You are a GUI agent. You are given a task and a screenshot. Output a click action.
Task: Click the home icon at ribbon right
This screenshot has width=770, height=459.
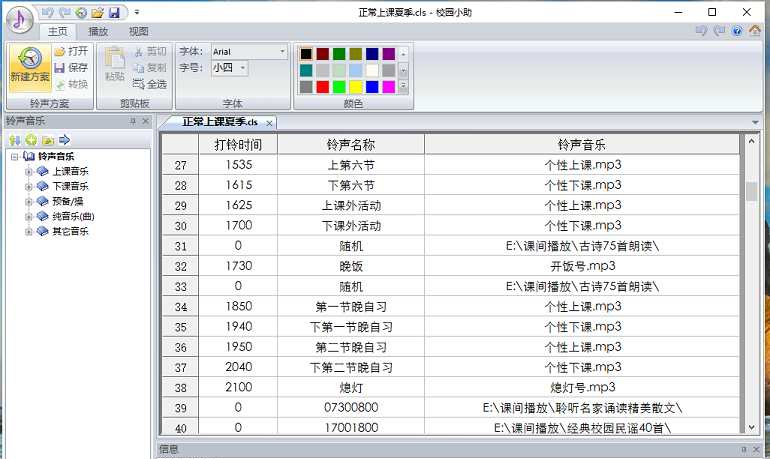click(x=755, y=31)
